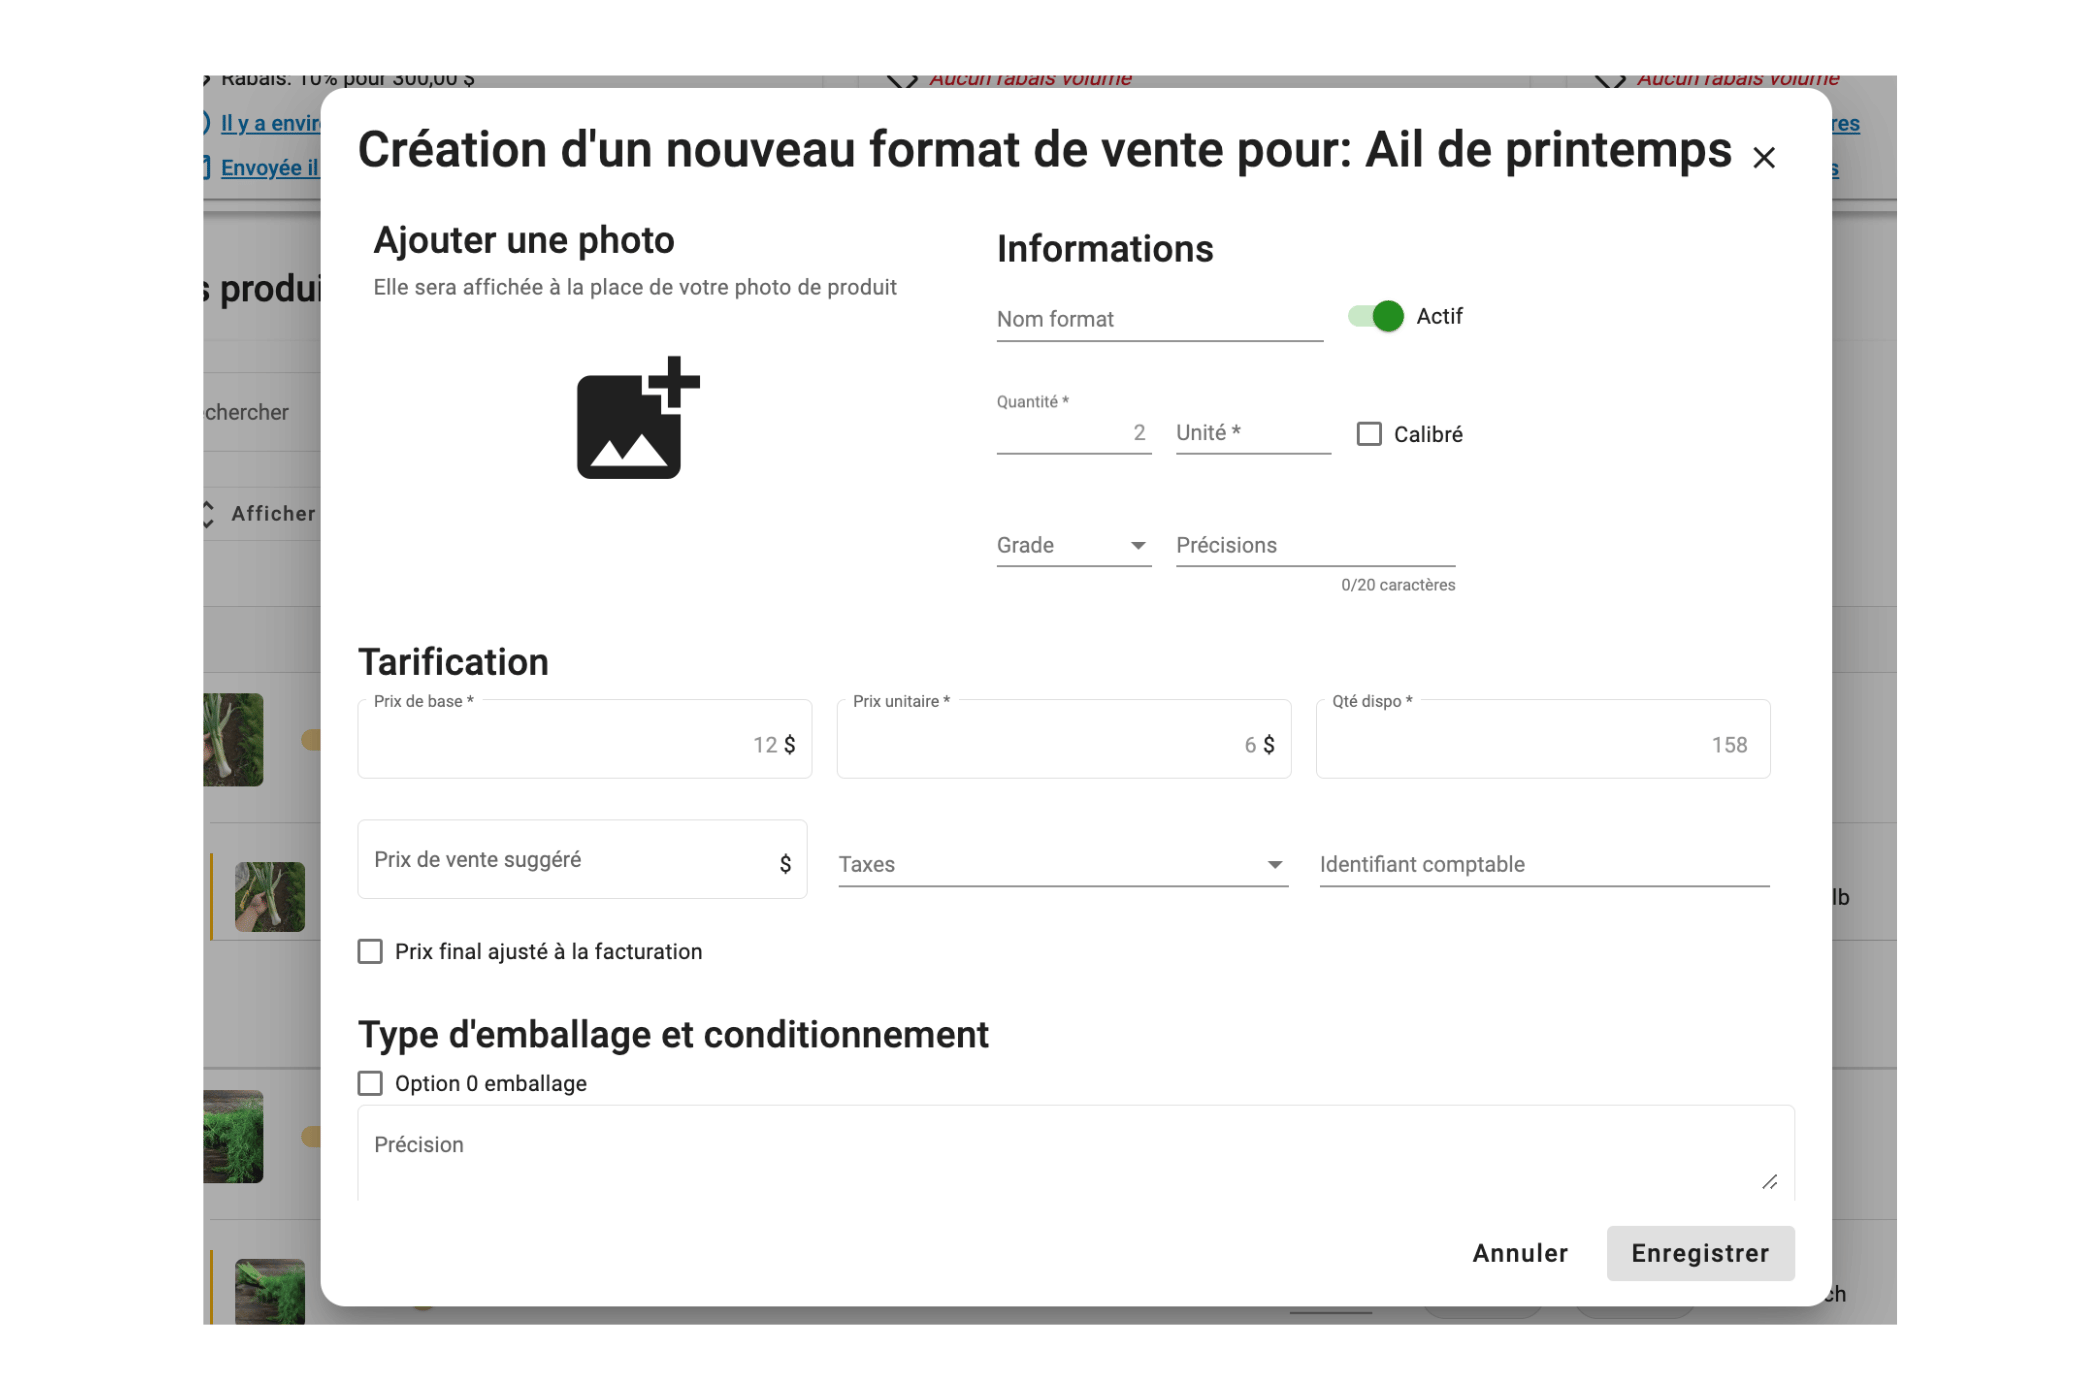Check the 'Option 0 emballage' checkbox

coord(371,1083)
